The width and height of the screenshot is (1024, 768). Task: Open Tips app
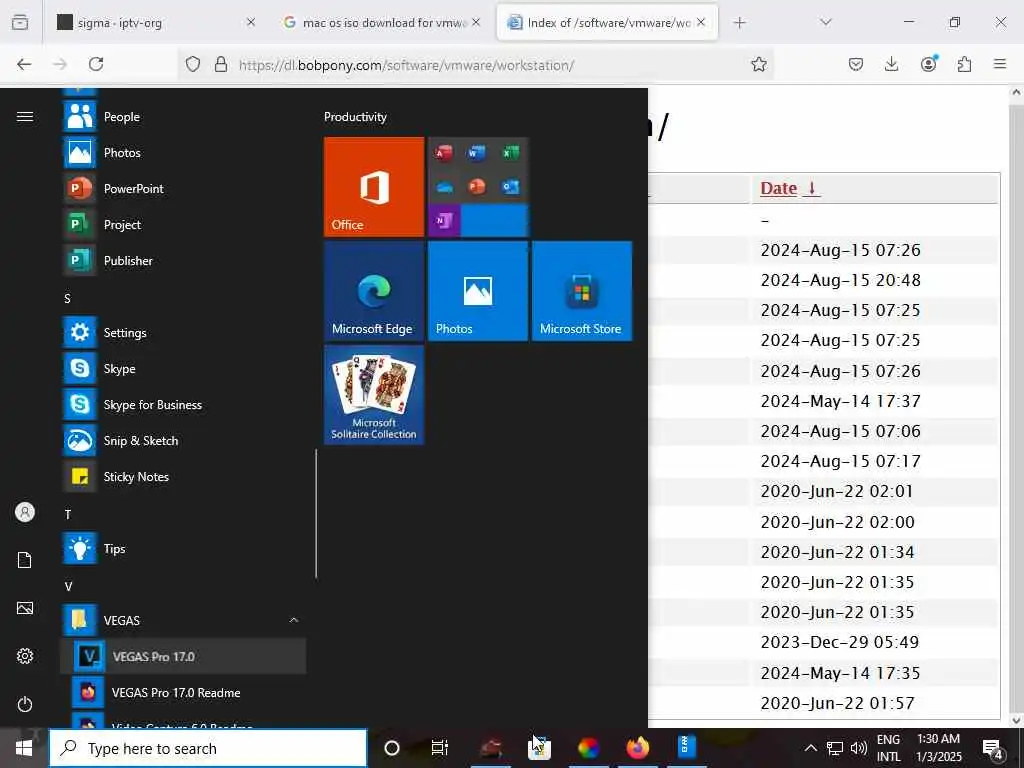184,549
